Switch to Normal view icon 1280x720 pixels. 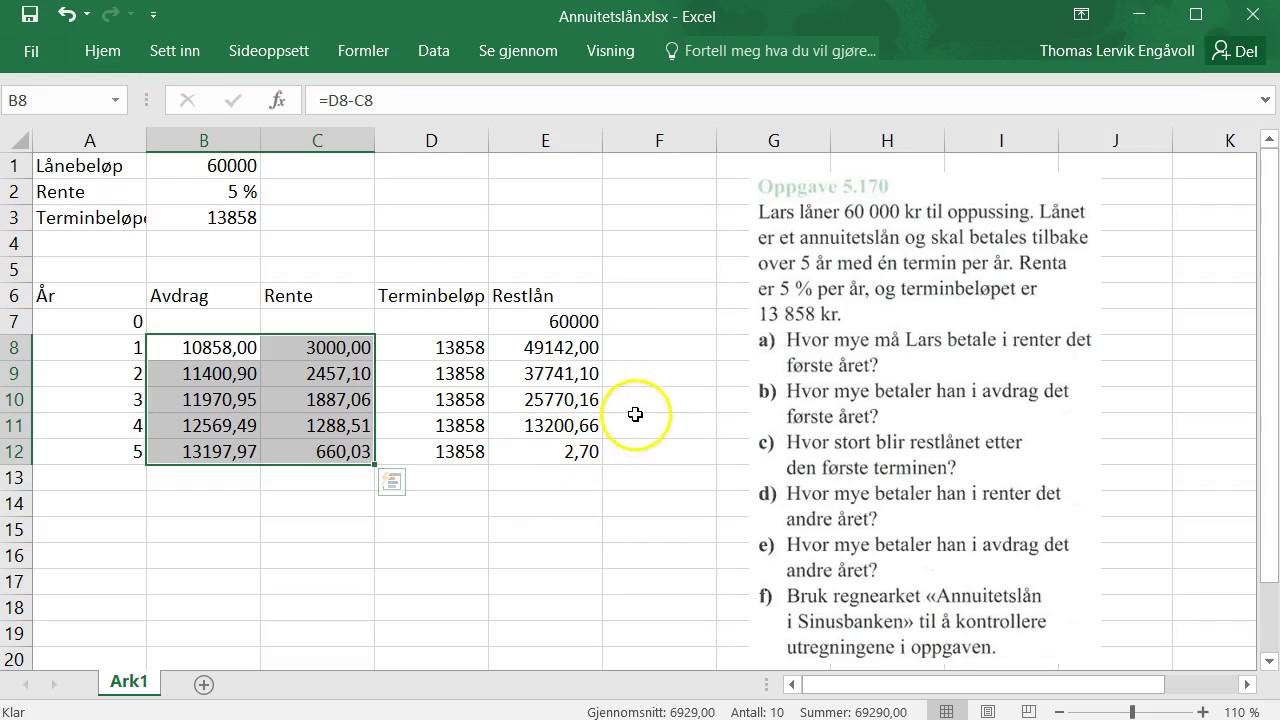[x=947, y=712]
